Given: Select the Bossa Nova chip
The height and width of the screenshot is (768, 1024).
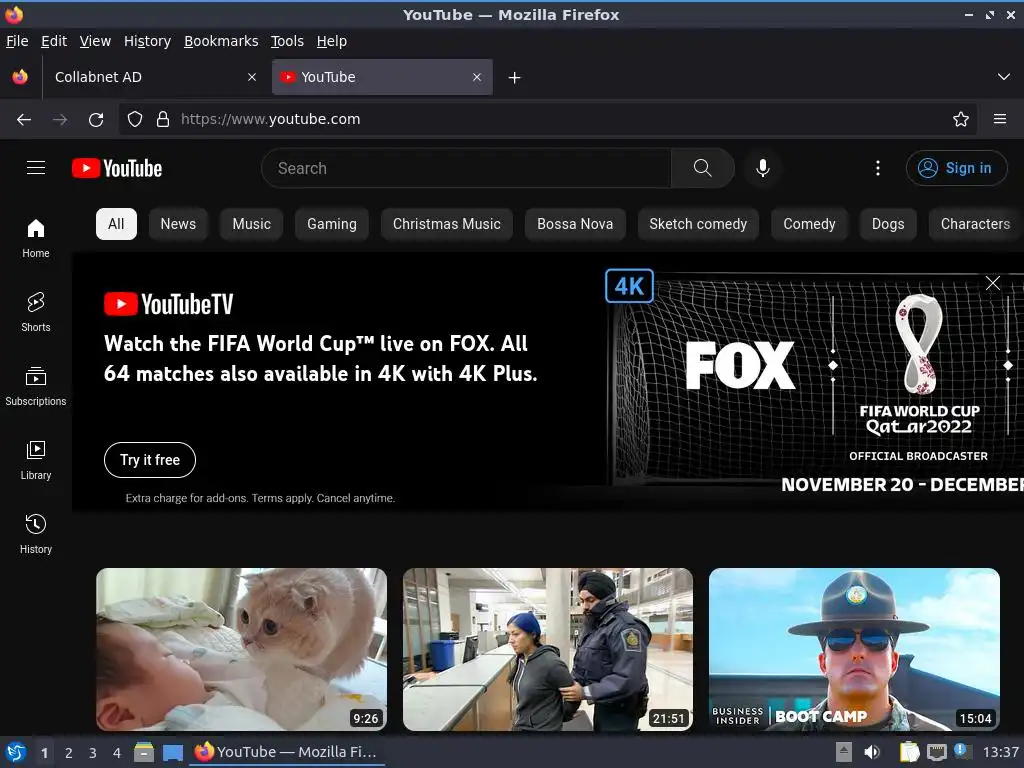Looking at the screenshot, I should (575, 224).
